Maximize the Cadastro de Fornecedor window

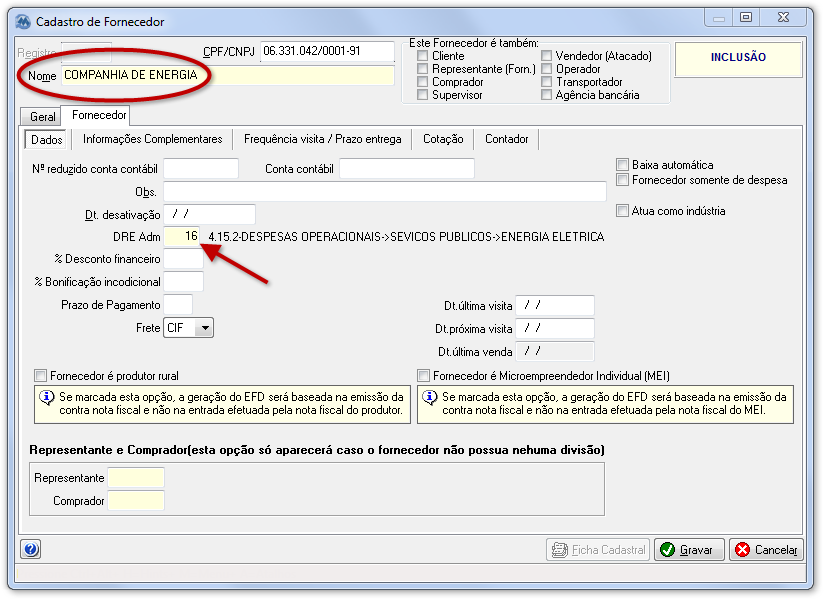pos(746,17)
